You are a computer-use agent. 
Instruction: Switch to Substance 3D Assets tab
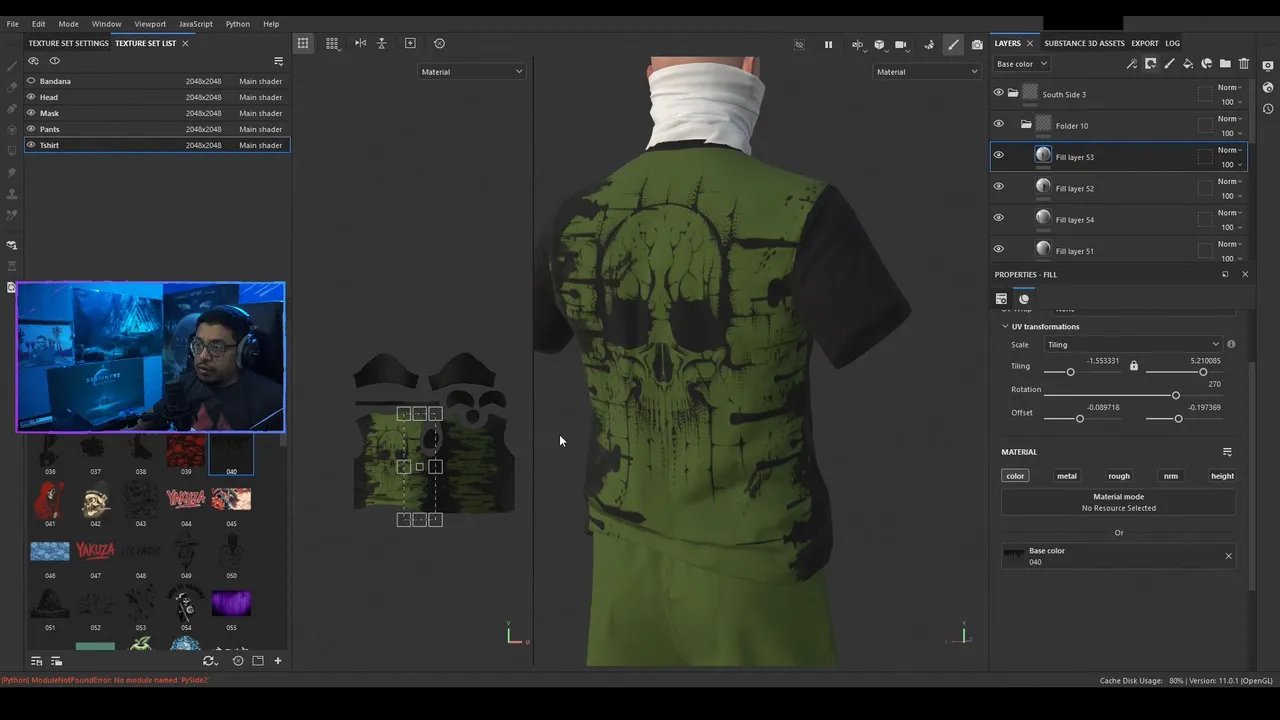click(1084, 44)
